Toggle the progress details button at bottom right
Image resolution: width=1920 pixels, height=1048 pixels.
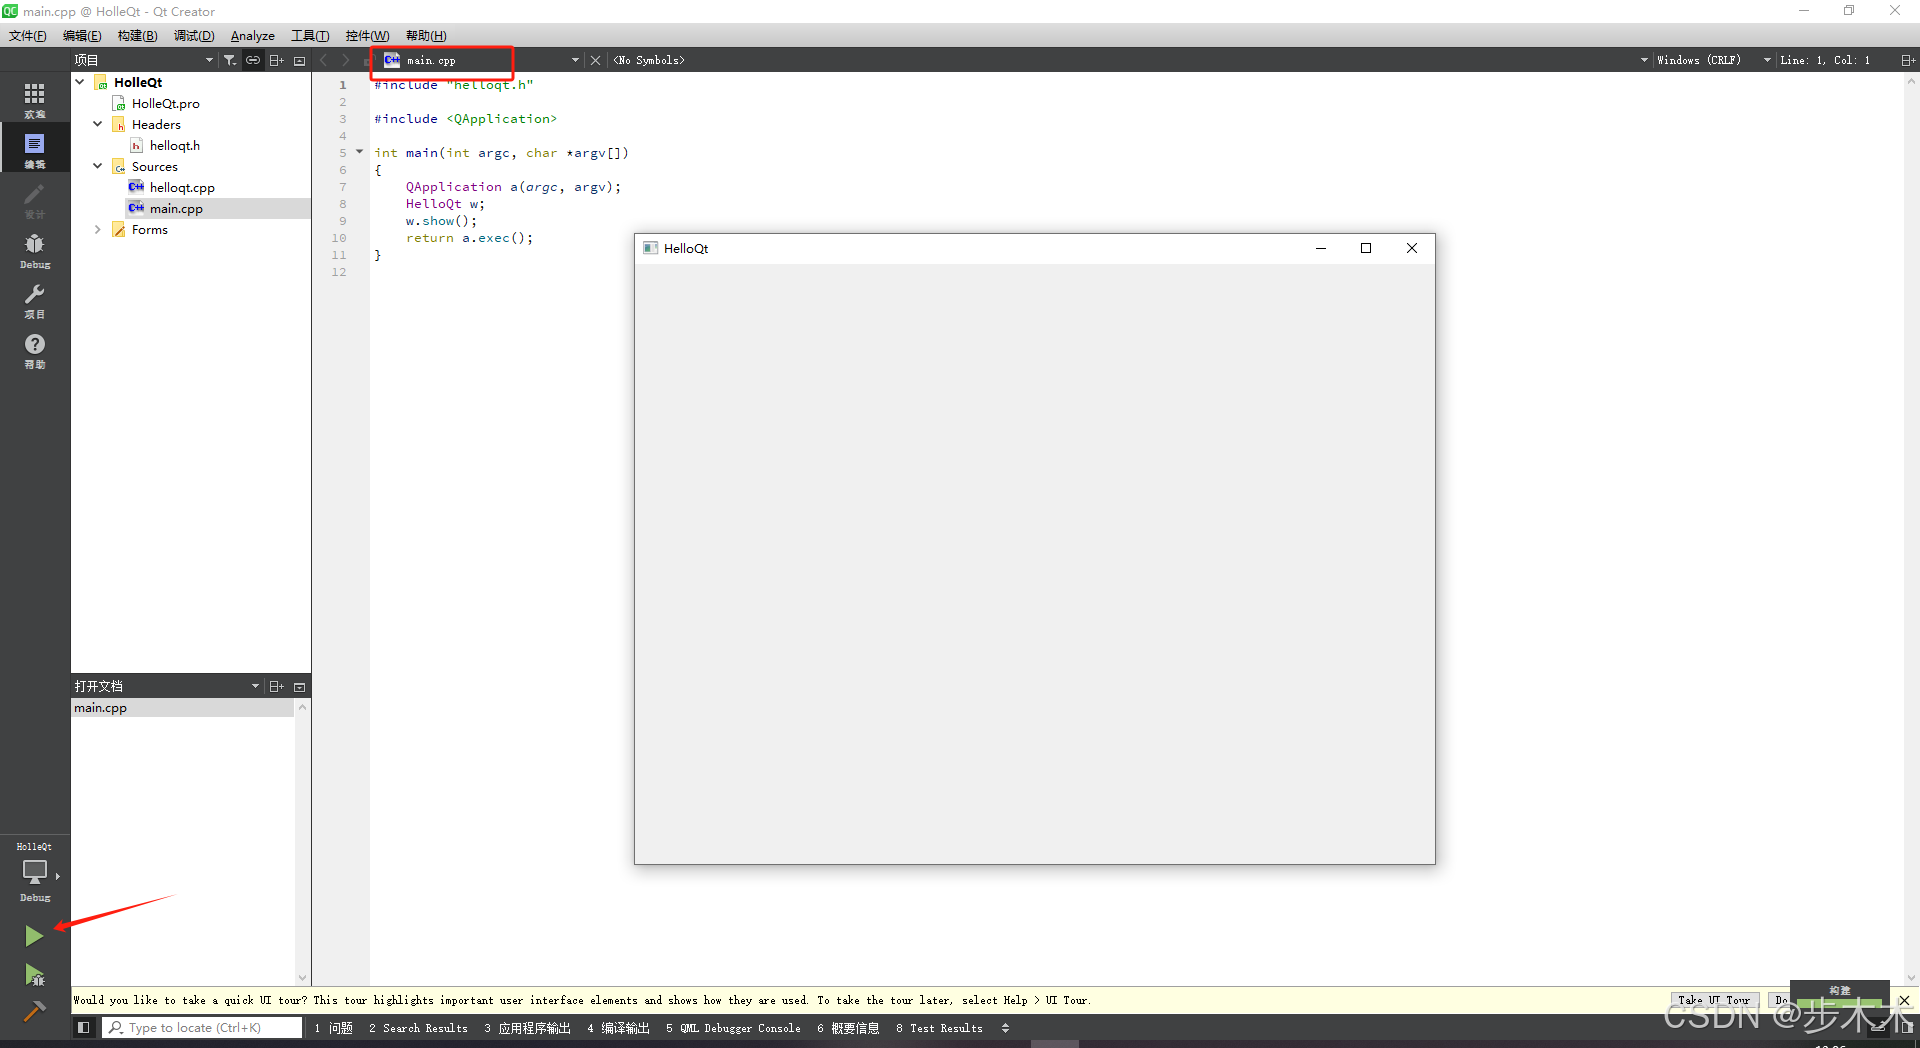coord(1880,1027)
